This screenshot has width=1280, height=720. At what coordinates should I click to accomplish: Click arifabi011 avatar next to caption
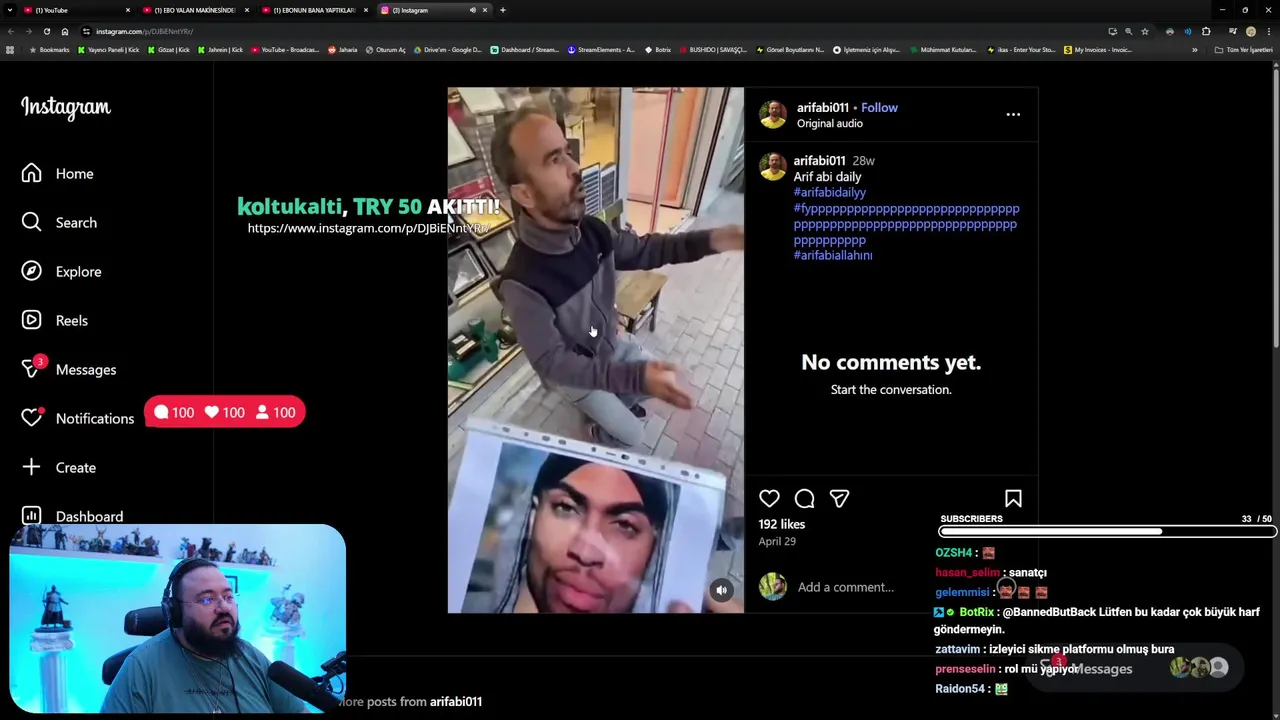(772, 167)
